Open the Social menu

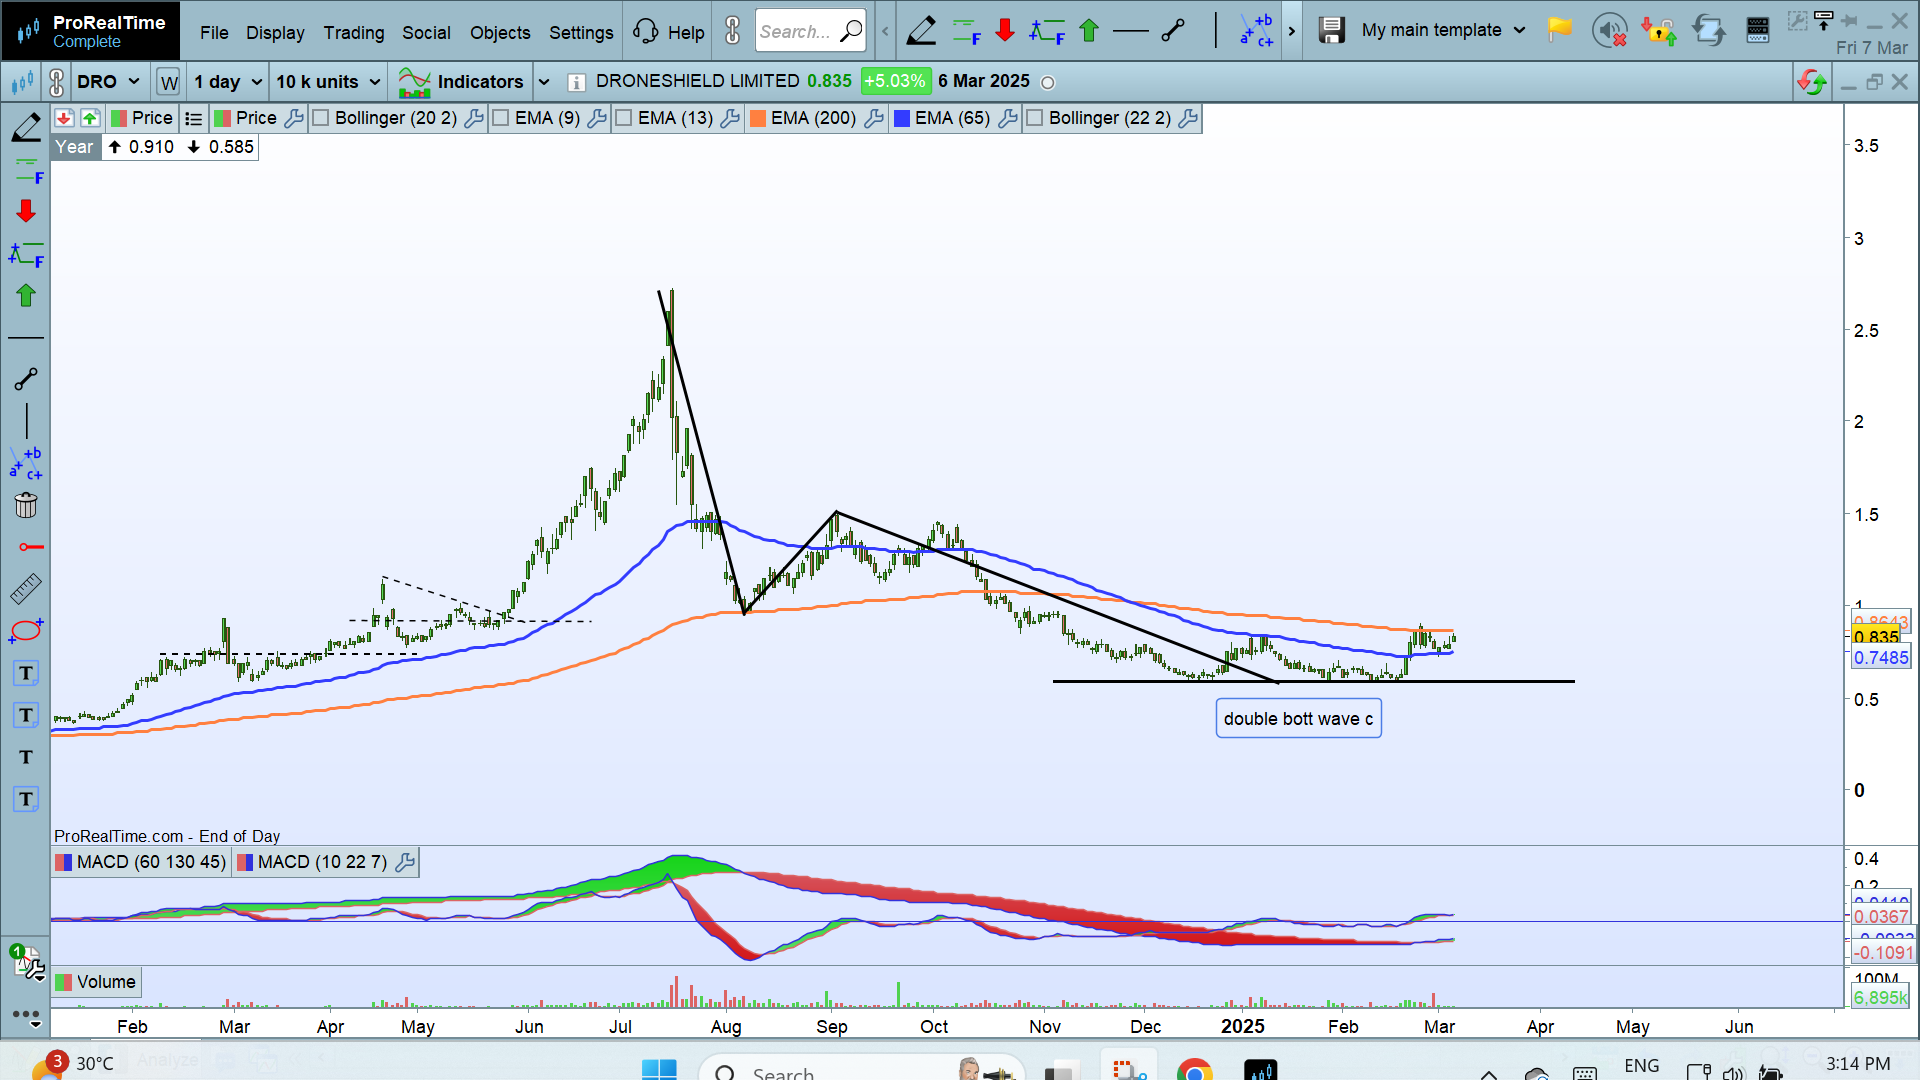click(x=426, y=32)
